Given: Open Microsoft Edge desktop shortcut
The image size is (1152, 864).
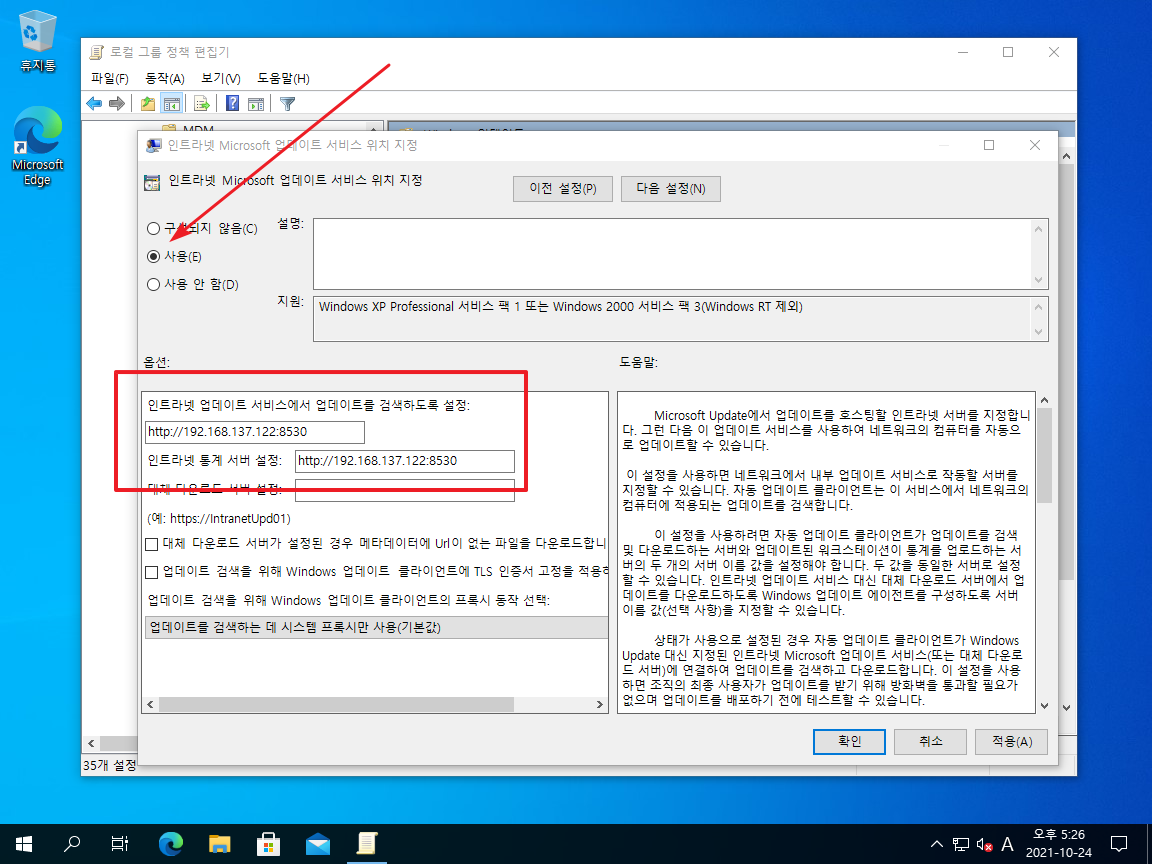Looking at the screenshot, I should point(37,145).
